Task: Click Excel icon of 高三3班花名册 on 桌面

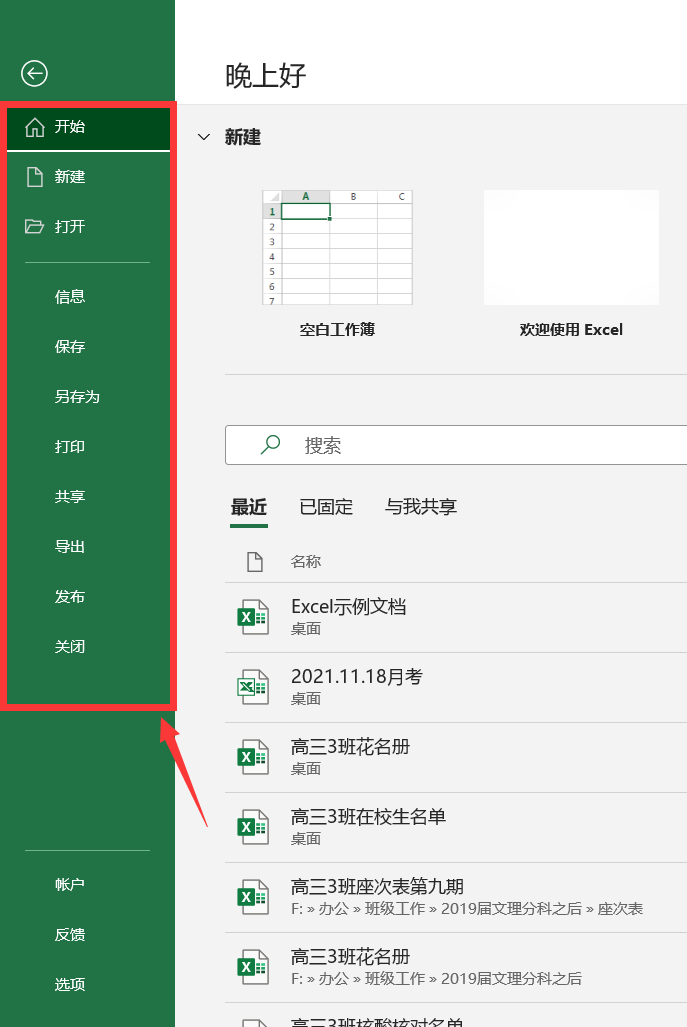Action: [x=253, y=757]
